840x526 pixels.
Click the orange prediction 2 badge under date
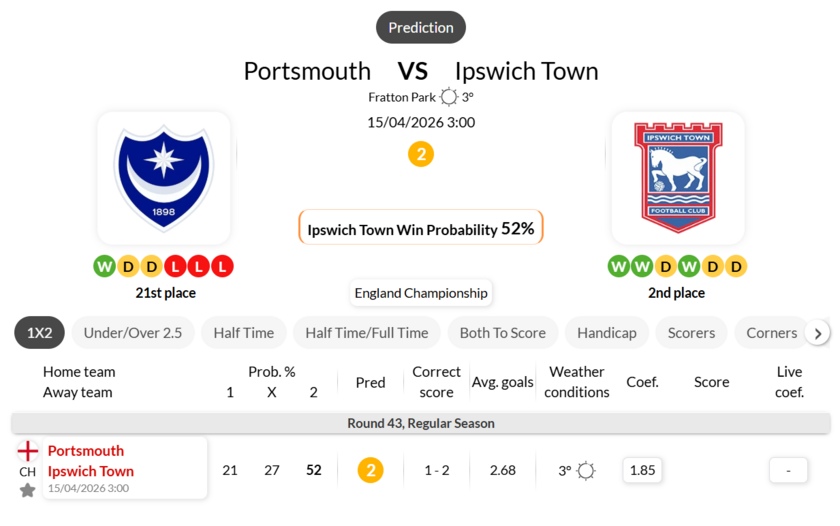pos(421,154)
